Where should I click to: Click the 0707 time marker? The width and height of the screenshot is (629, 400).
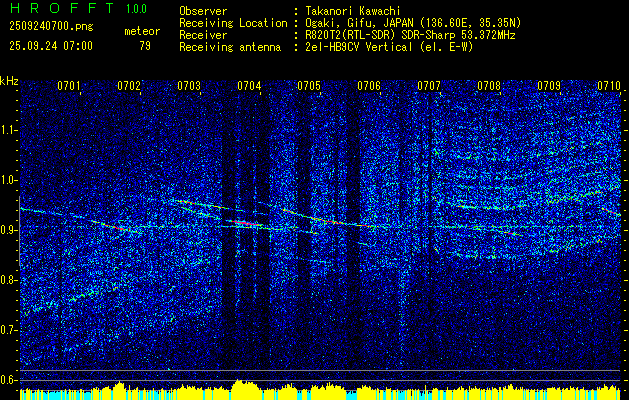point(429,86)
